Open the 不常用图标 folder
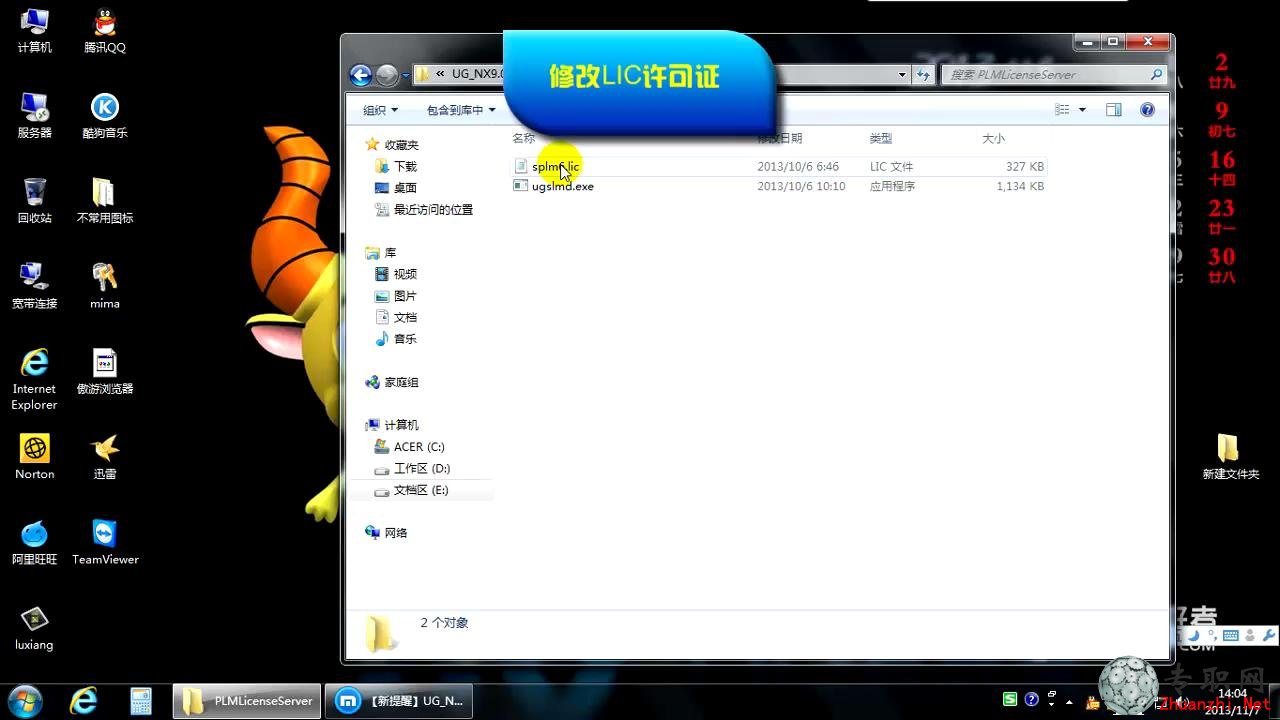The height and width of the screenshot is (720, 1280). [x=104, y=200]
